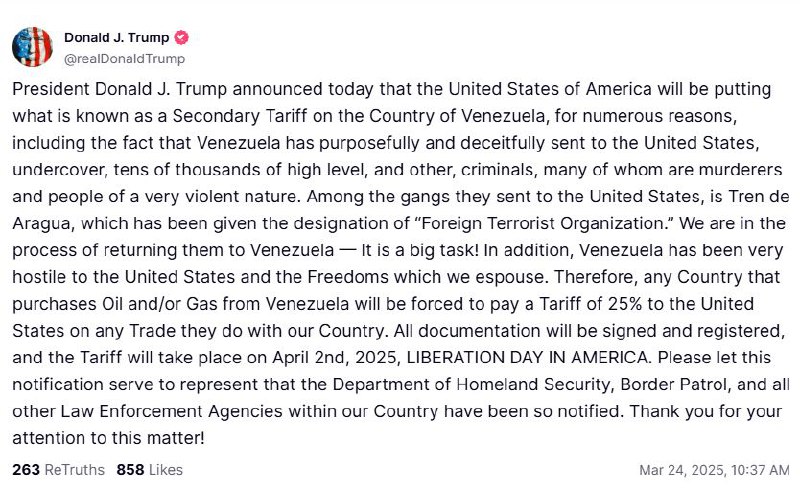Image resolution: width=800 pixels, height=490 pixels.
Task: Click the quoted Foreign Terrorist Organization text
Action: [x=545, y=224]
